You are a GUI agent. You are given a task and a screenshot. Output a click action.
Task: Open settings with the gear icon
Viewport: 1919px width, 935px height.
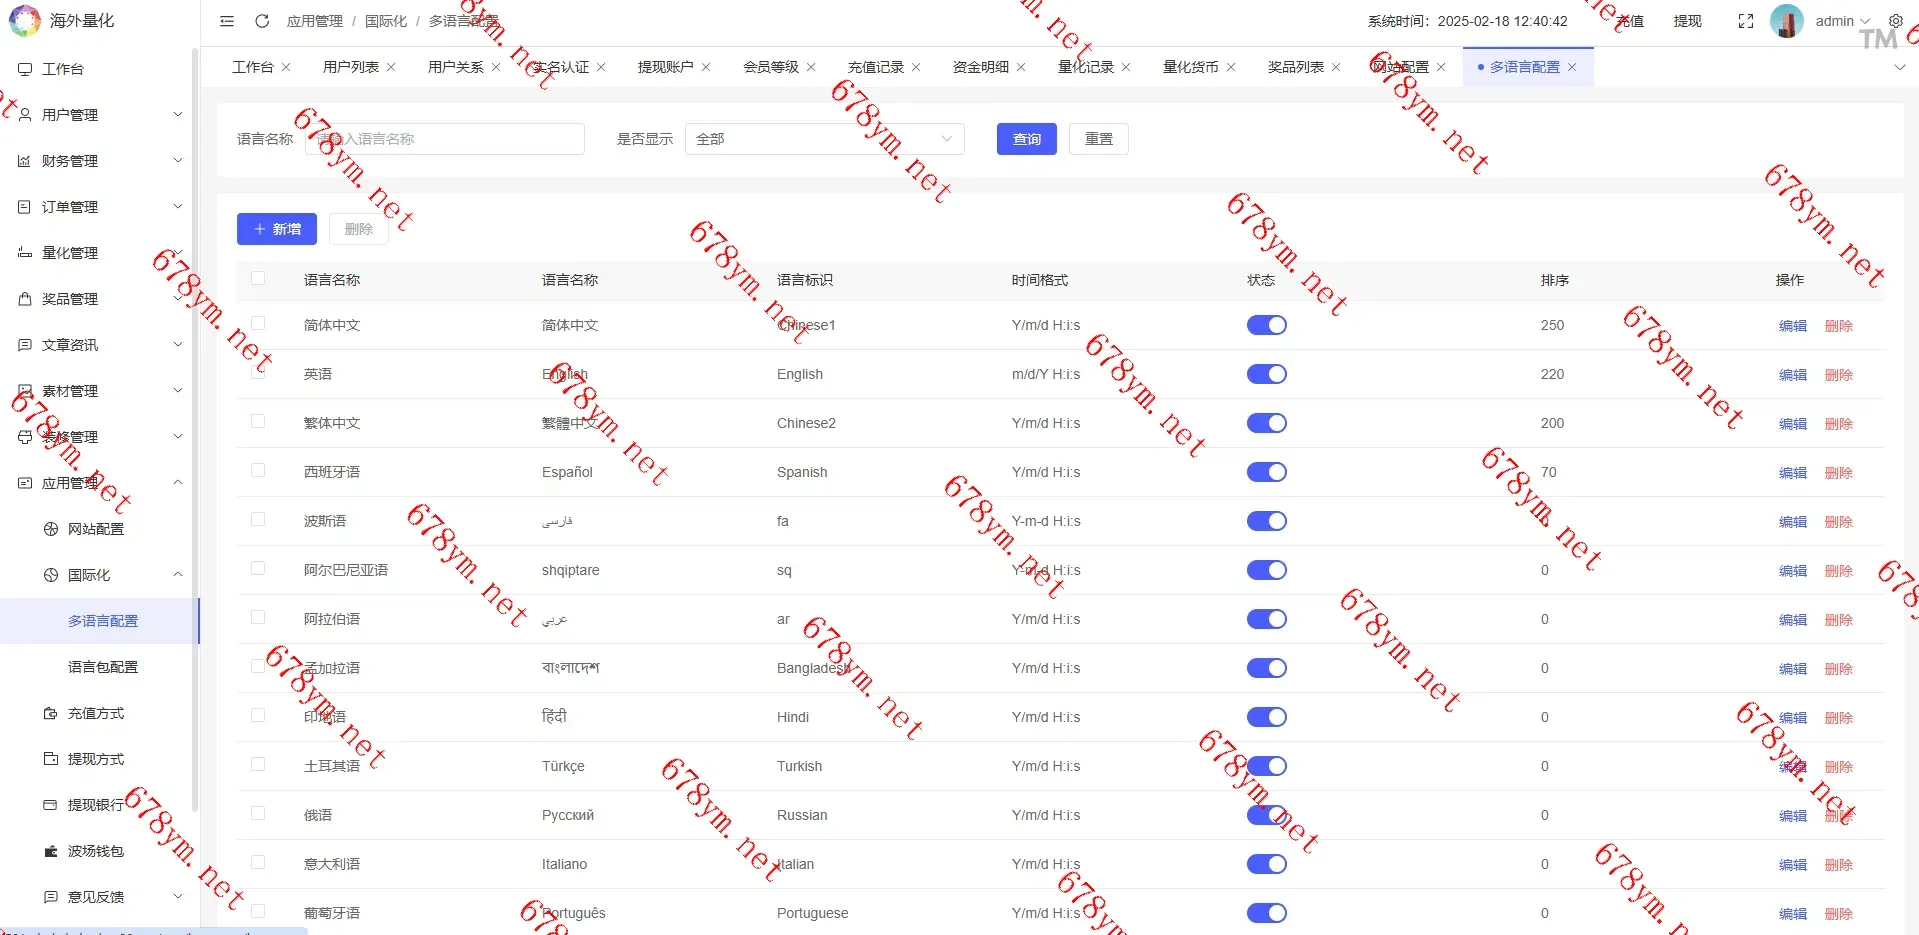tap(1895, 21)
